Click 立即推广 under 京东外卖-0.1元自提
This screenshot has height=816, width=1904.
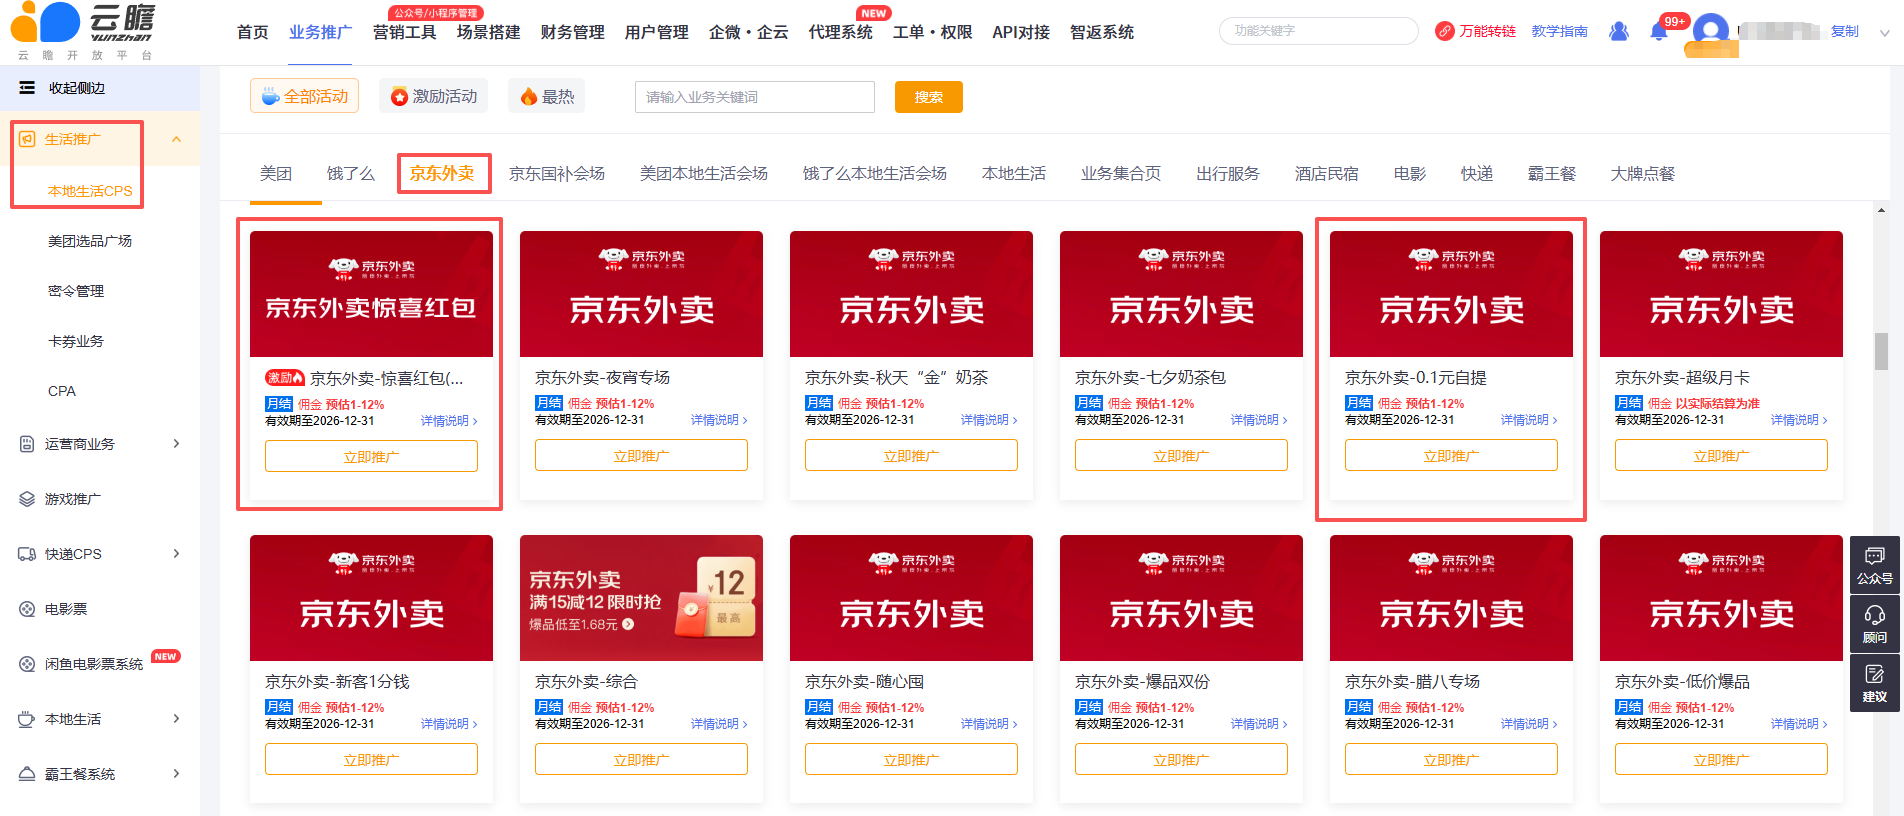[1451, 456]
